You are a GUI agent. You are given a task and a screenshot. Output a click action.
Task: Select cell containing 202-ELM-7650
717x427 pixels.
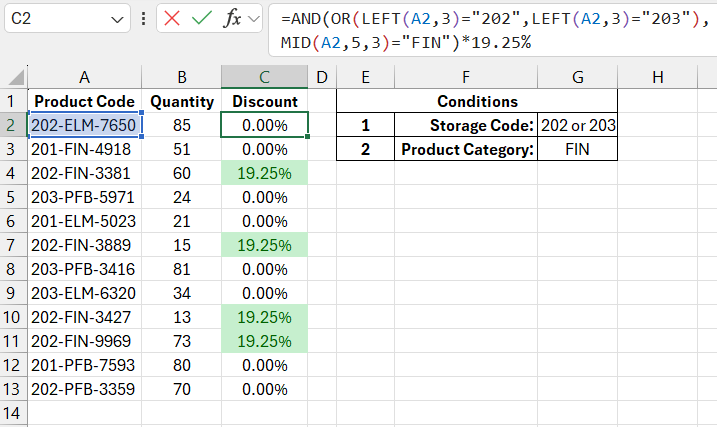(x=85, y=125)
